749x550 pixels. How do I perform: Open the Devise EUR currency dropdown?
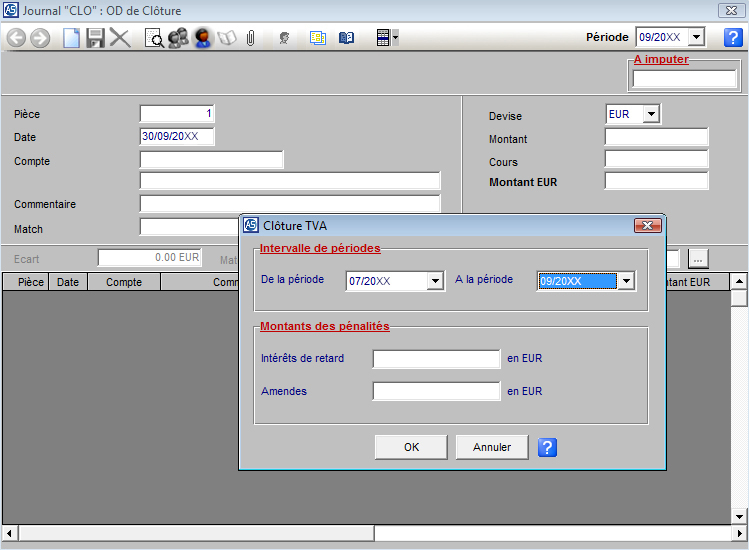651,114
